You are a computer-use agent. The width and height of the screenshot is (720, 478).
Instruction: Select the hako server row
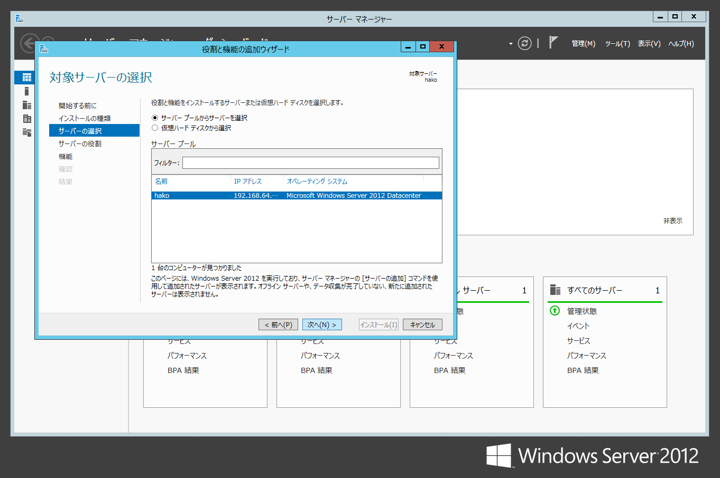pos(297,195)
